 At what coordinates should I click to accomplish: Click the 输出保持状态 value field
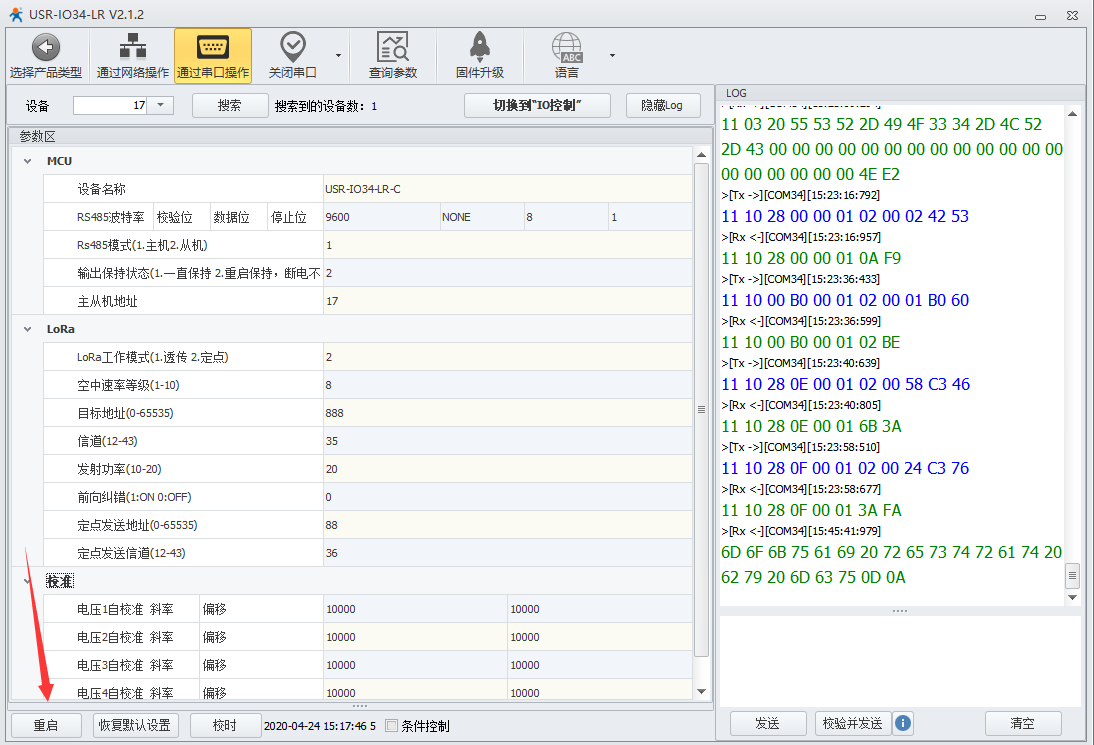508,273
